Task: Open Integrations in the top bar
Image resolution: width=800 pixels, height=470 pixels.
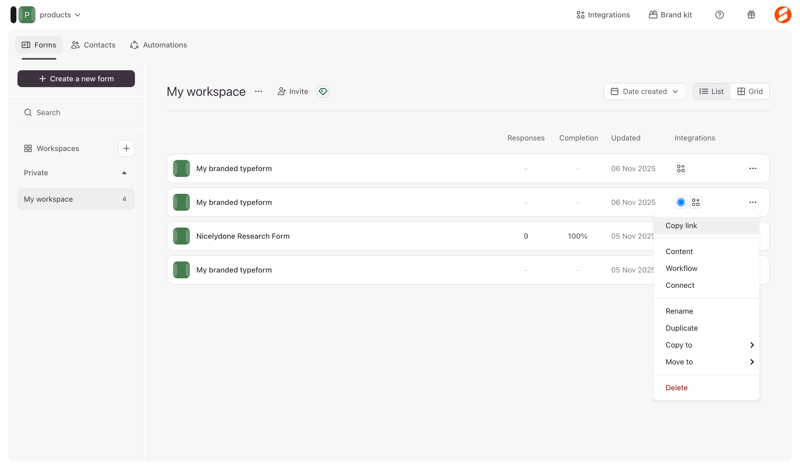Action: 603,15
